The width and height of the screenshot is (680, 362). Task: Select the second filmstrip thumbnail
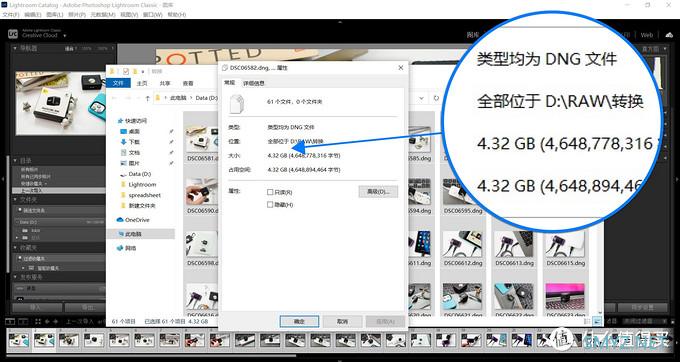point(45,340)
